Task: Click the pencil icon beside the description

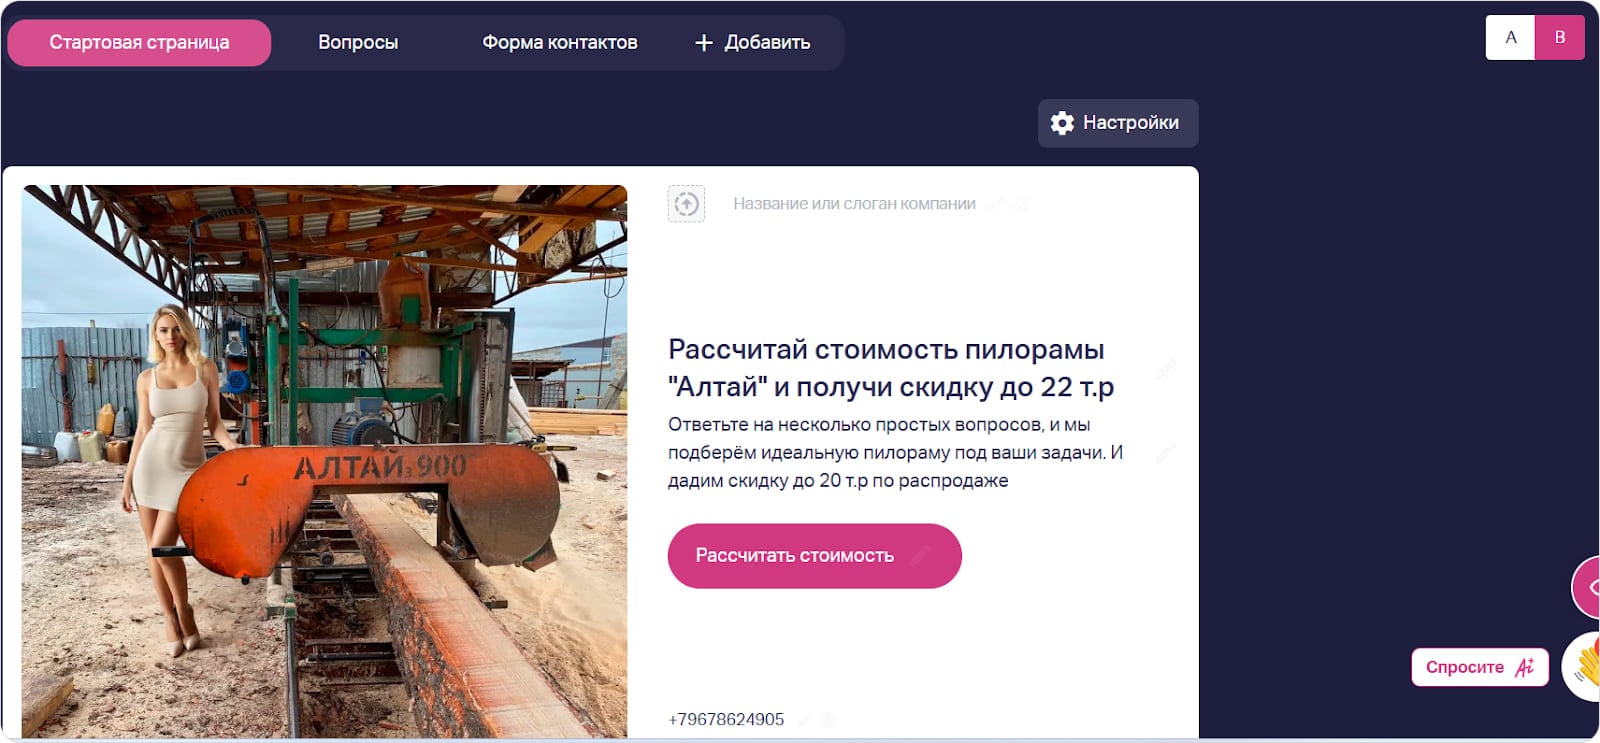Action: (x=1165, y=454)
